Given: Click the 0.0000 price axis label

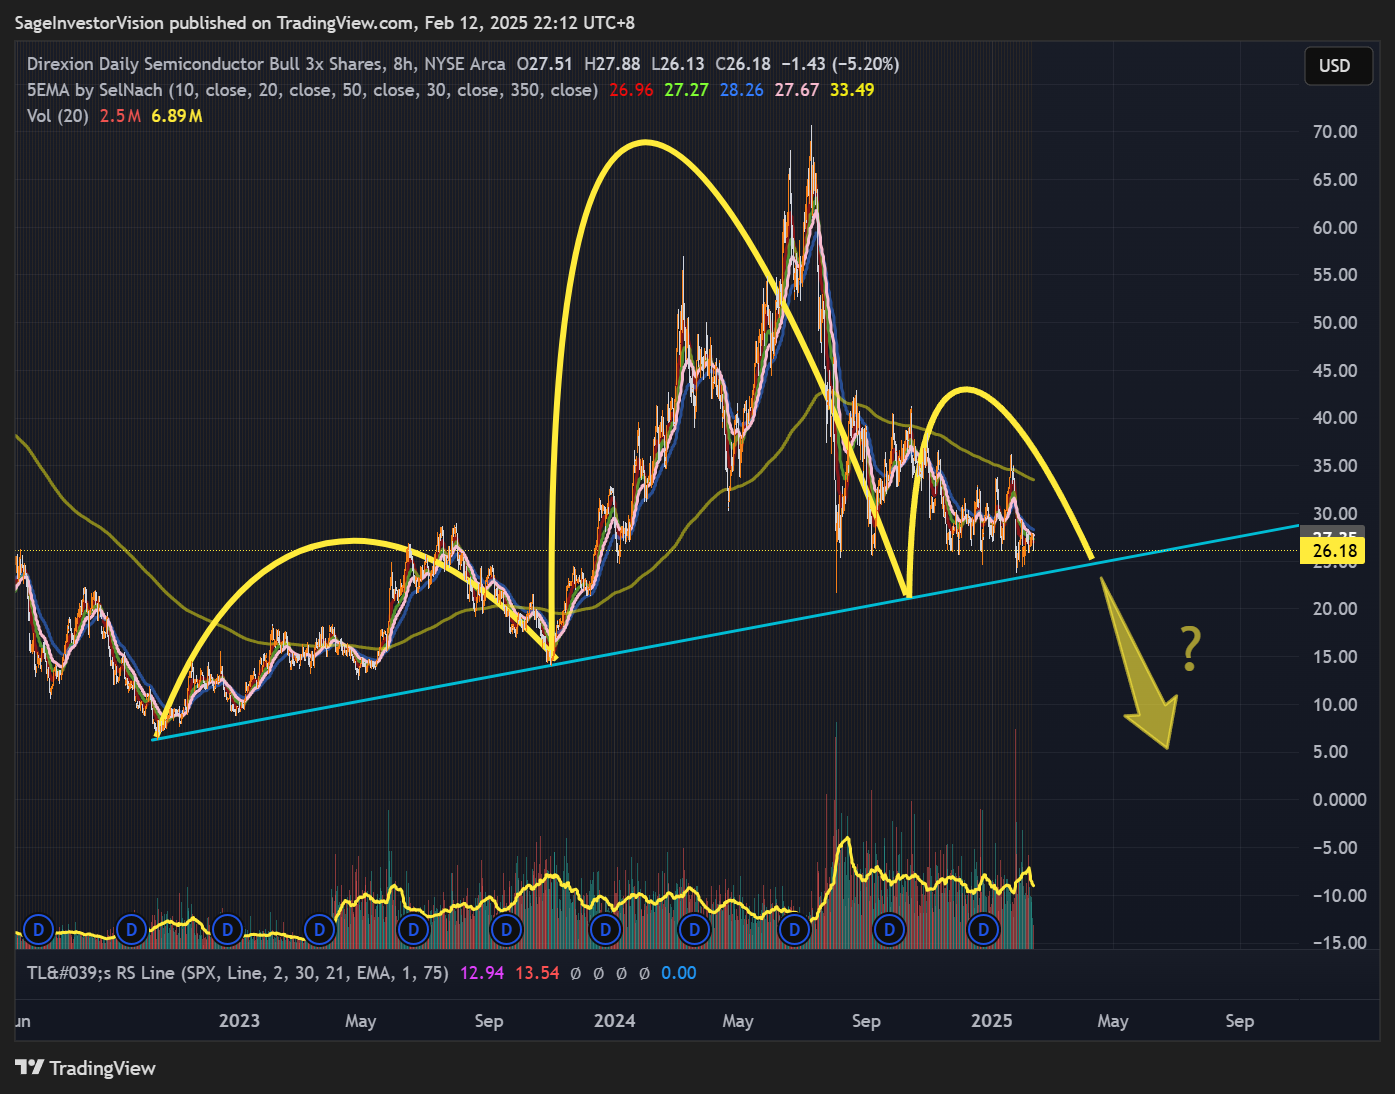Looking at the screenshot, I should [x=1339, y=800].
